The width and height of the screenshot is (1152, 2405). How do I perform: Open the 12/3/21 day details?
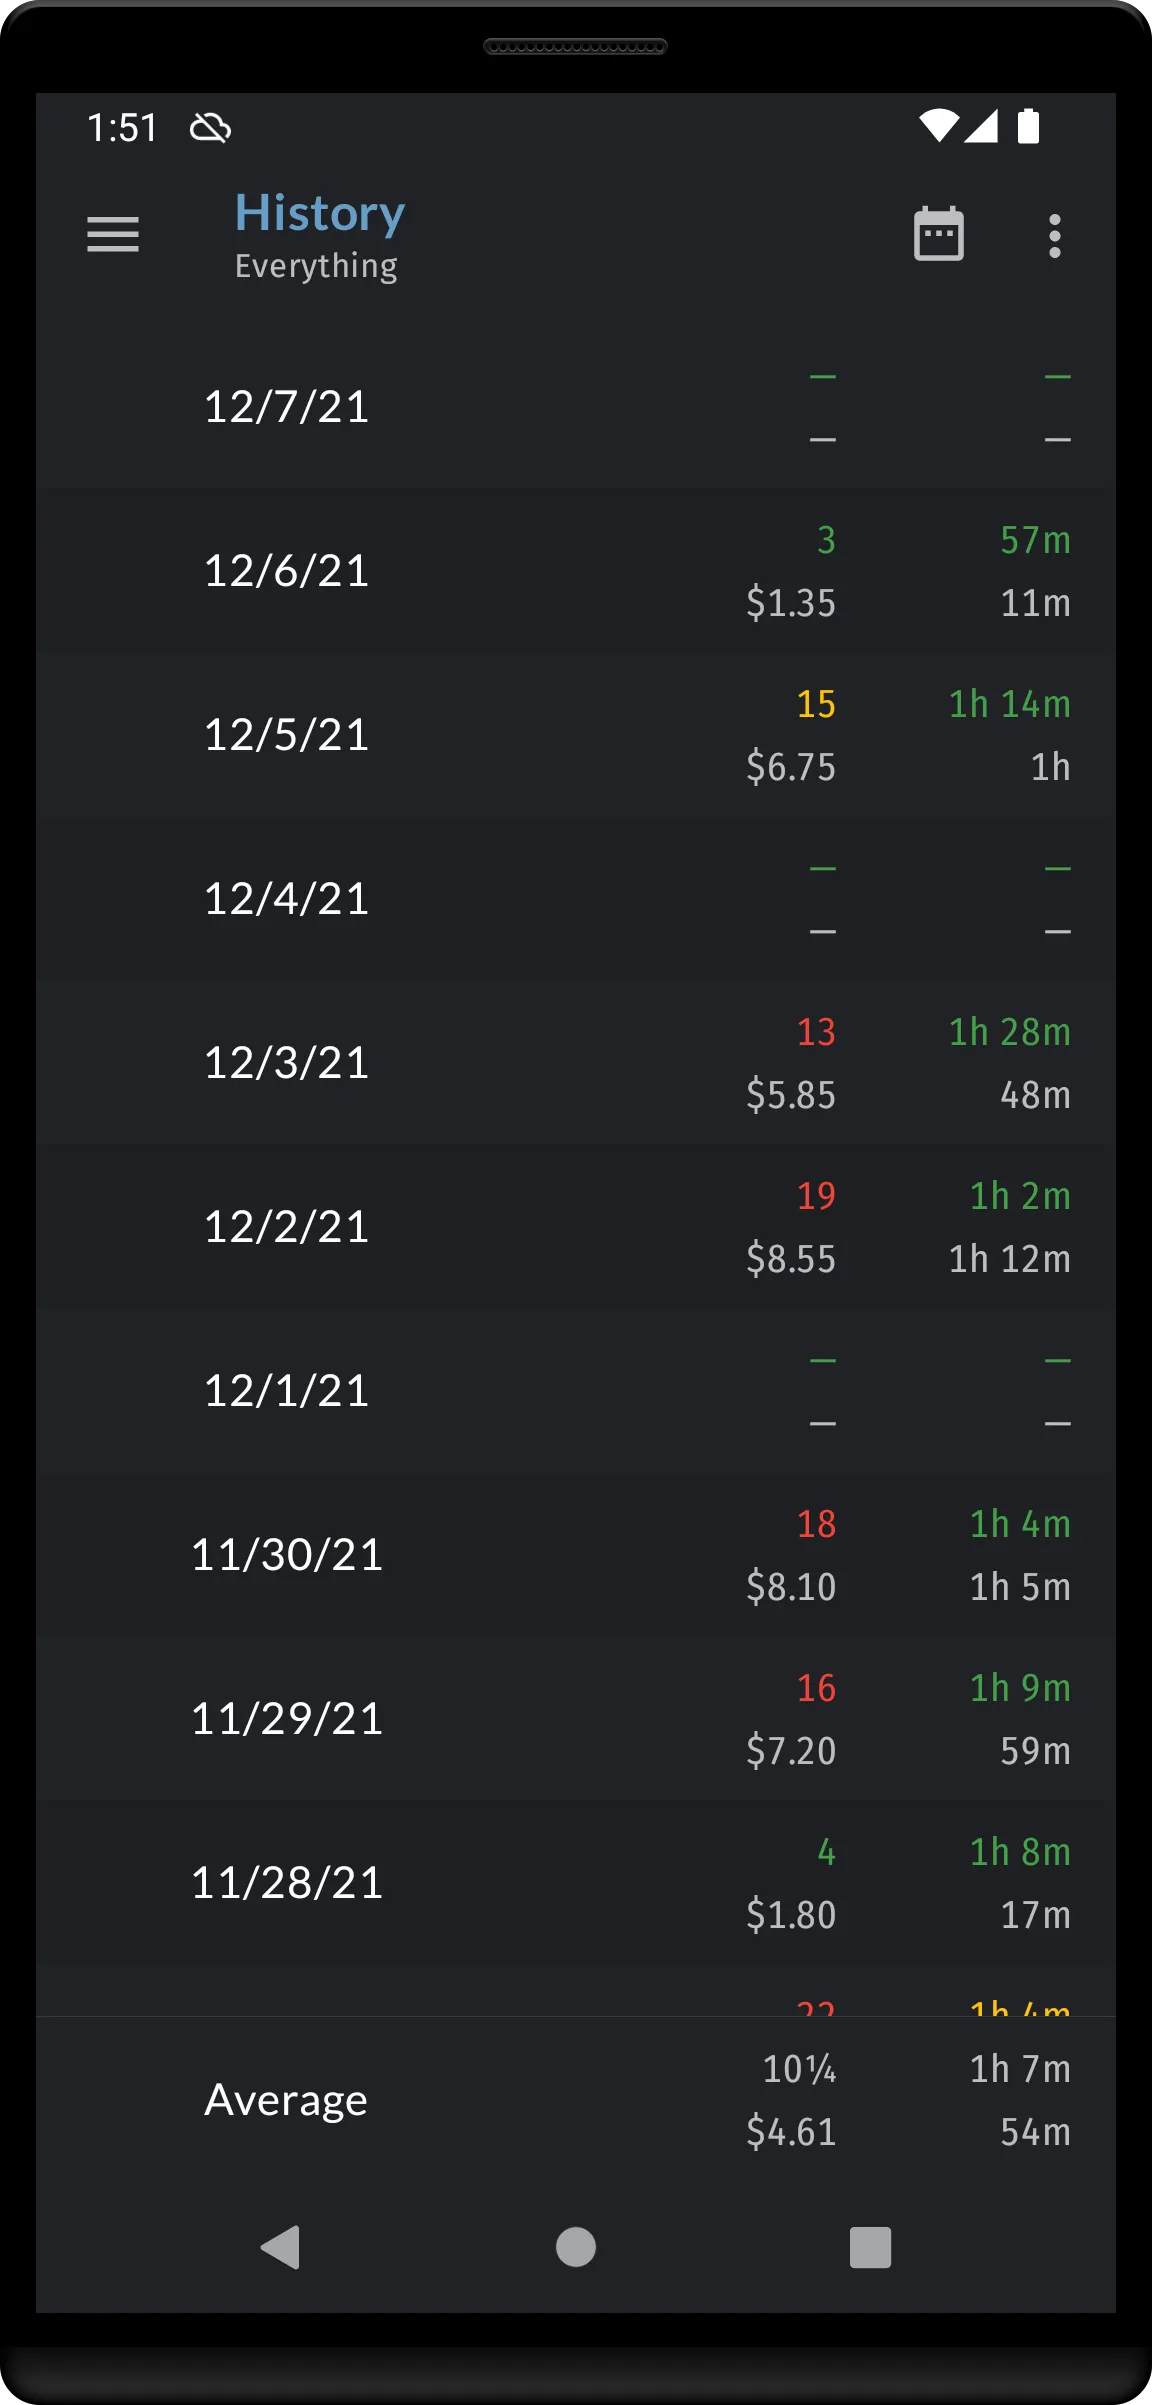click(x=576, y=1063)
